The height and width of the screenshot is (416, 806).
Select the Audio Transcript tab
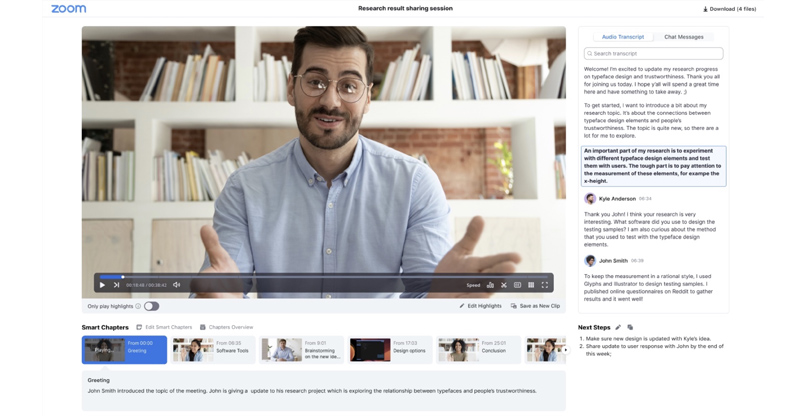[622, 37]
